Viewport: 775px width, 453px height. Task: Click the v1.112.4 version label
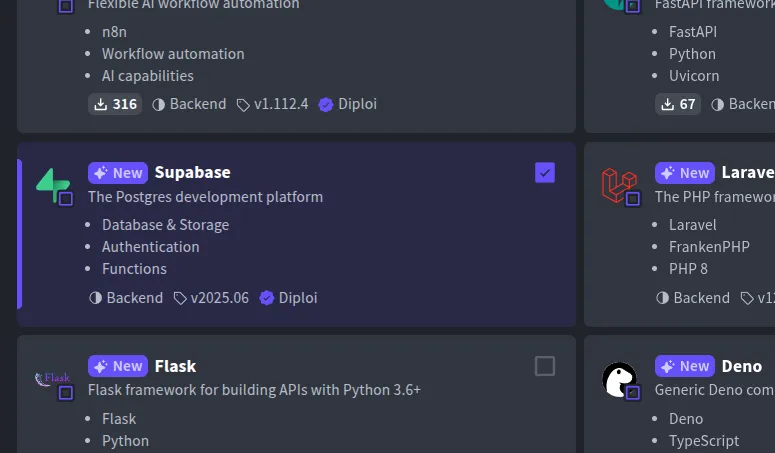click(281, 104)
